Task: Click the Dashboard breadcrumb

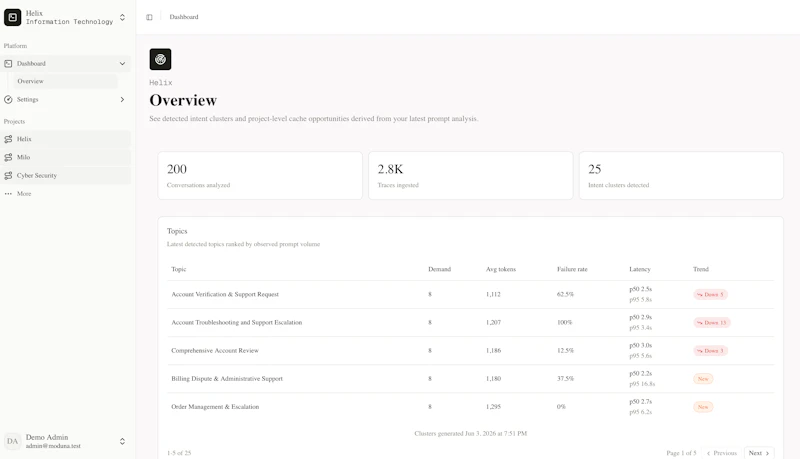Action: pos(184,17)
